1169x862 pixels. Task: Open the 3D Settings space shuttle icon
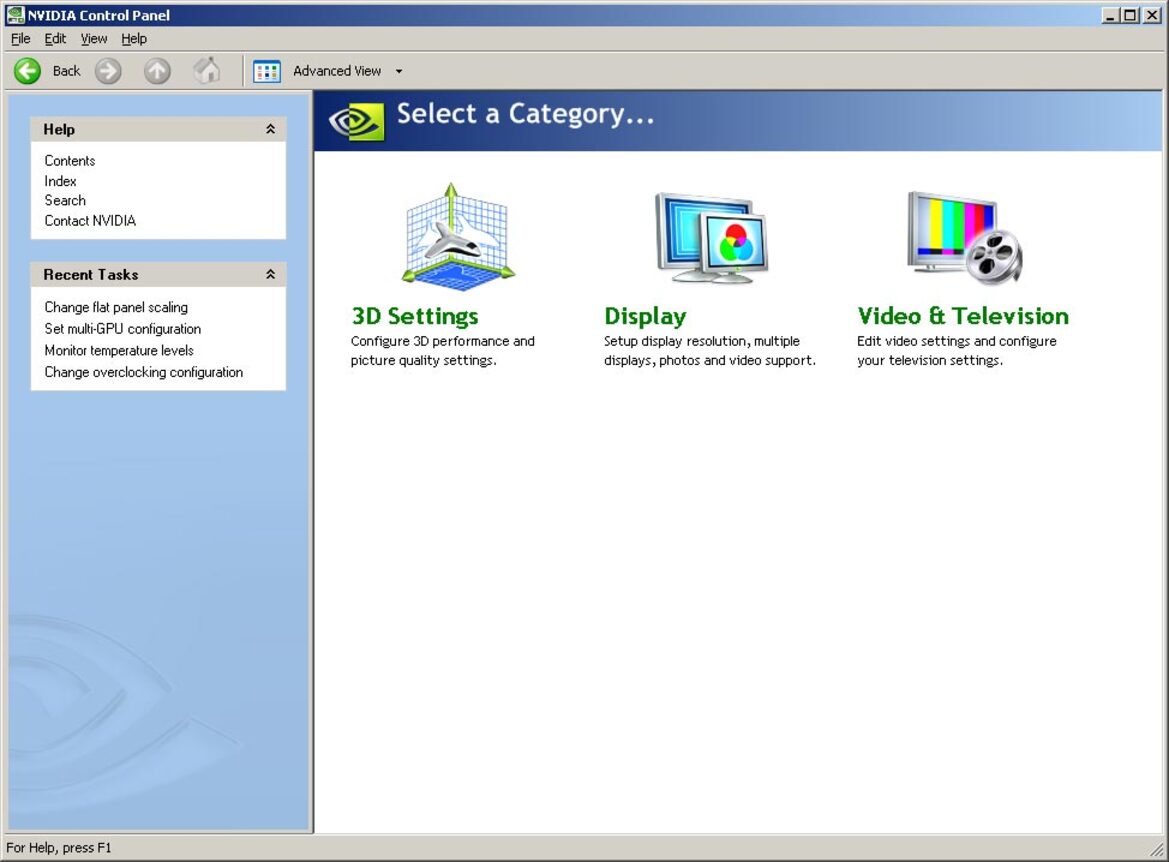coord(457,236)
